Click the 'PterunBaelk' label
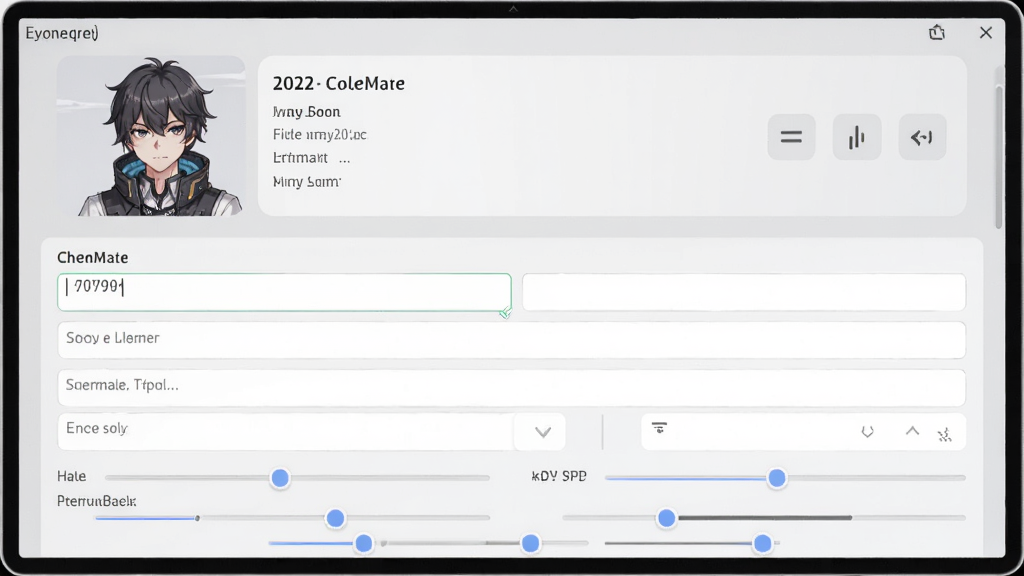The height and width of the screenshot is (576, 1024). pos(97,502)
